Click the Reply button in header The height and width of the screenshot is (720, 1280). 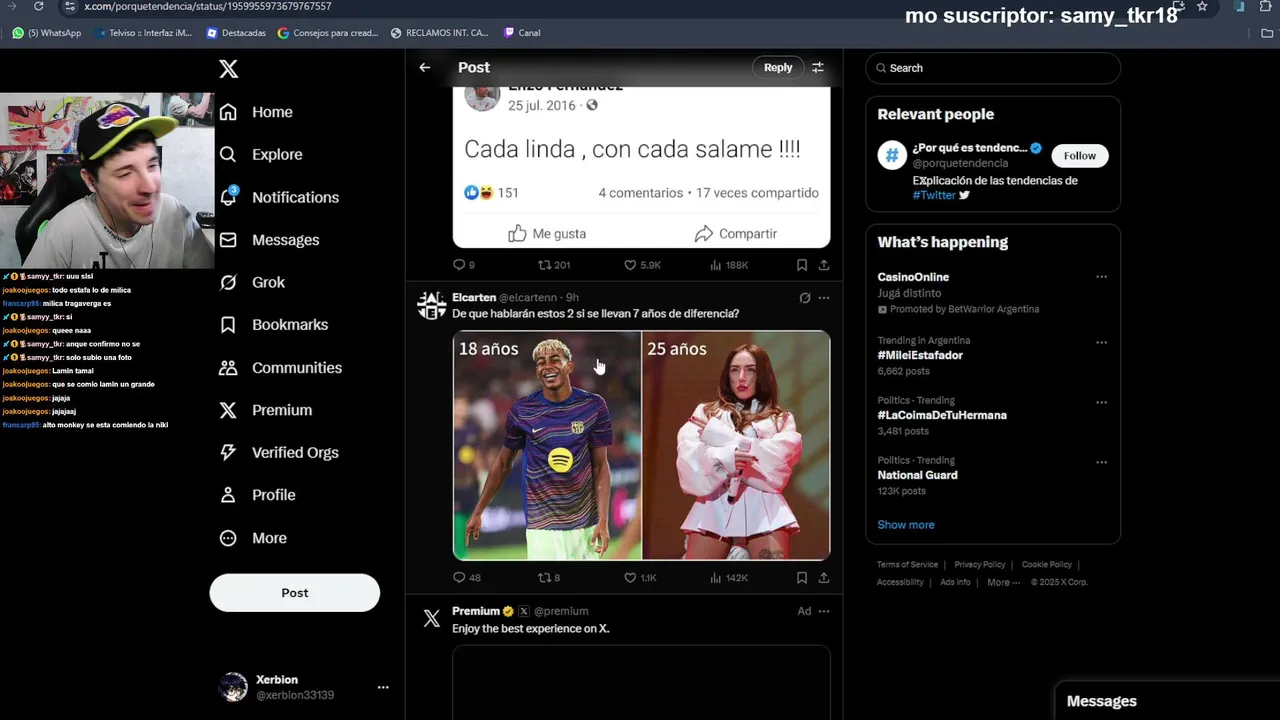pos(778,68)
